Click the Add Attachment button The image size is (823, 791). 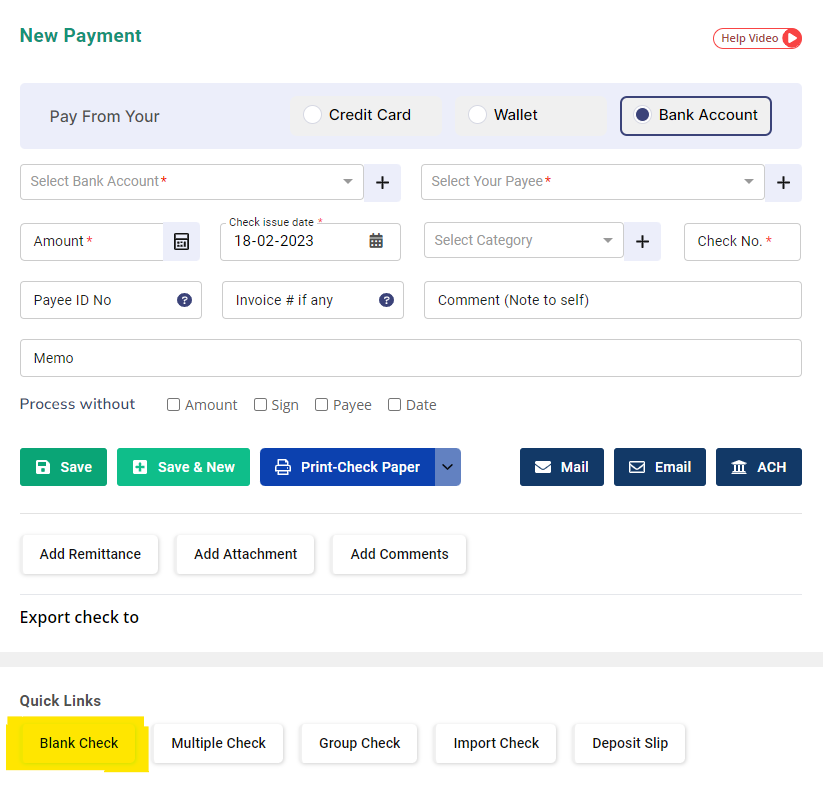tap(245, 554)
